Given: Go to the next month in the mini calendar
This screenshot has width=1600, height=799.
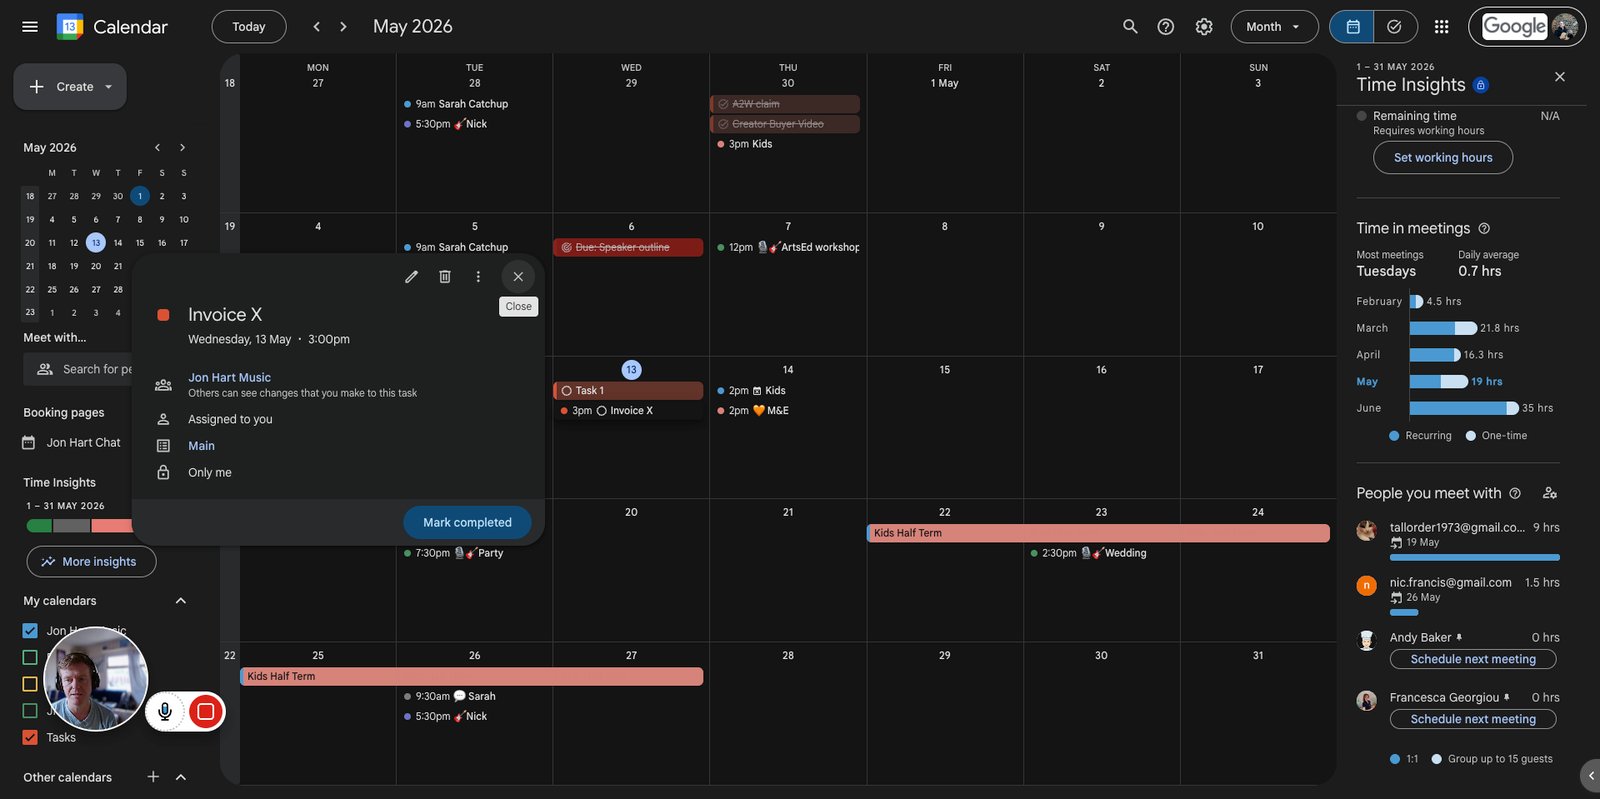Looking at the screenshot, I should (x=182, y=147).
